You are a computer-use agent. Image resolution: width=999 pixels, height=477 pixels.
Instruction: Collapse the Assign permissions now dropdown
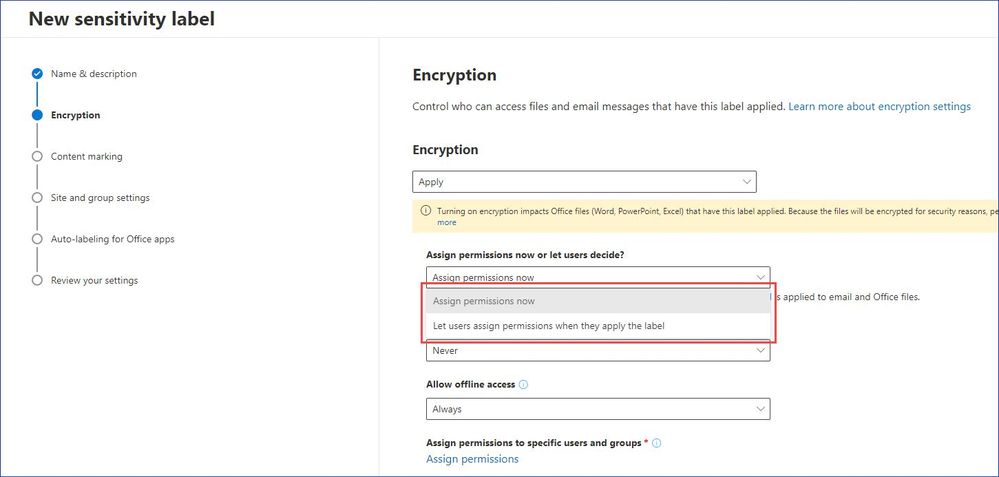(598, 277)
